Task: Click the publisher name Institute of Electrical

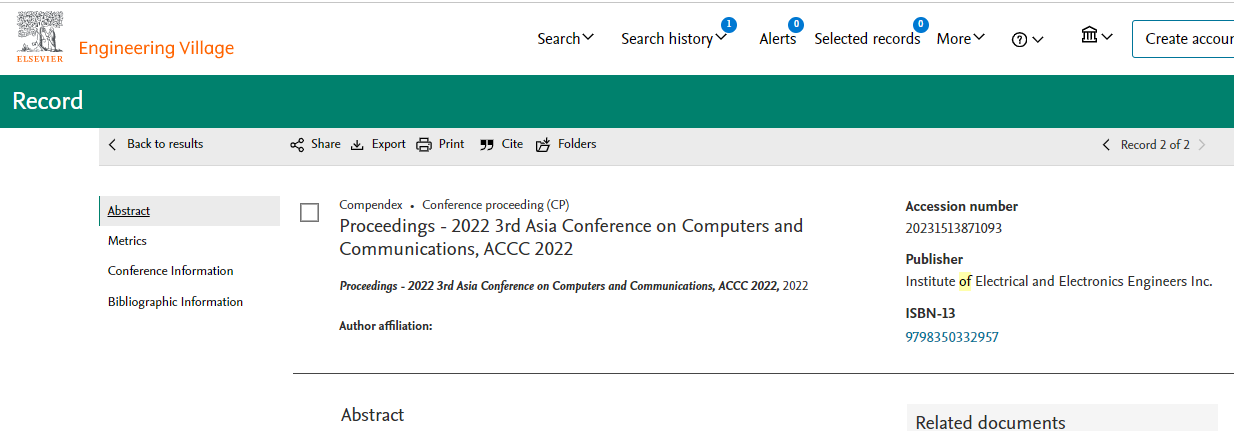Action: (1059, 281)
